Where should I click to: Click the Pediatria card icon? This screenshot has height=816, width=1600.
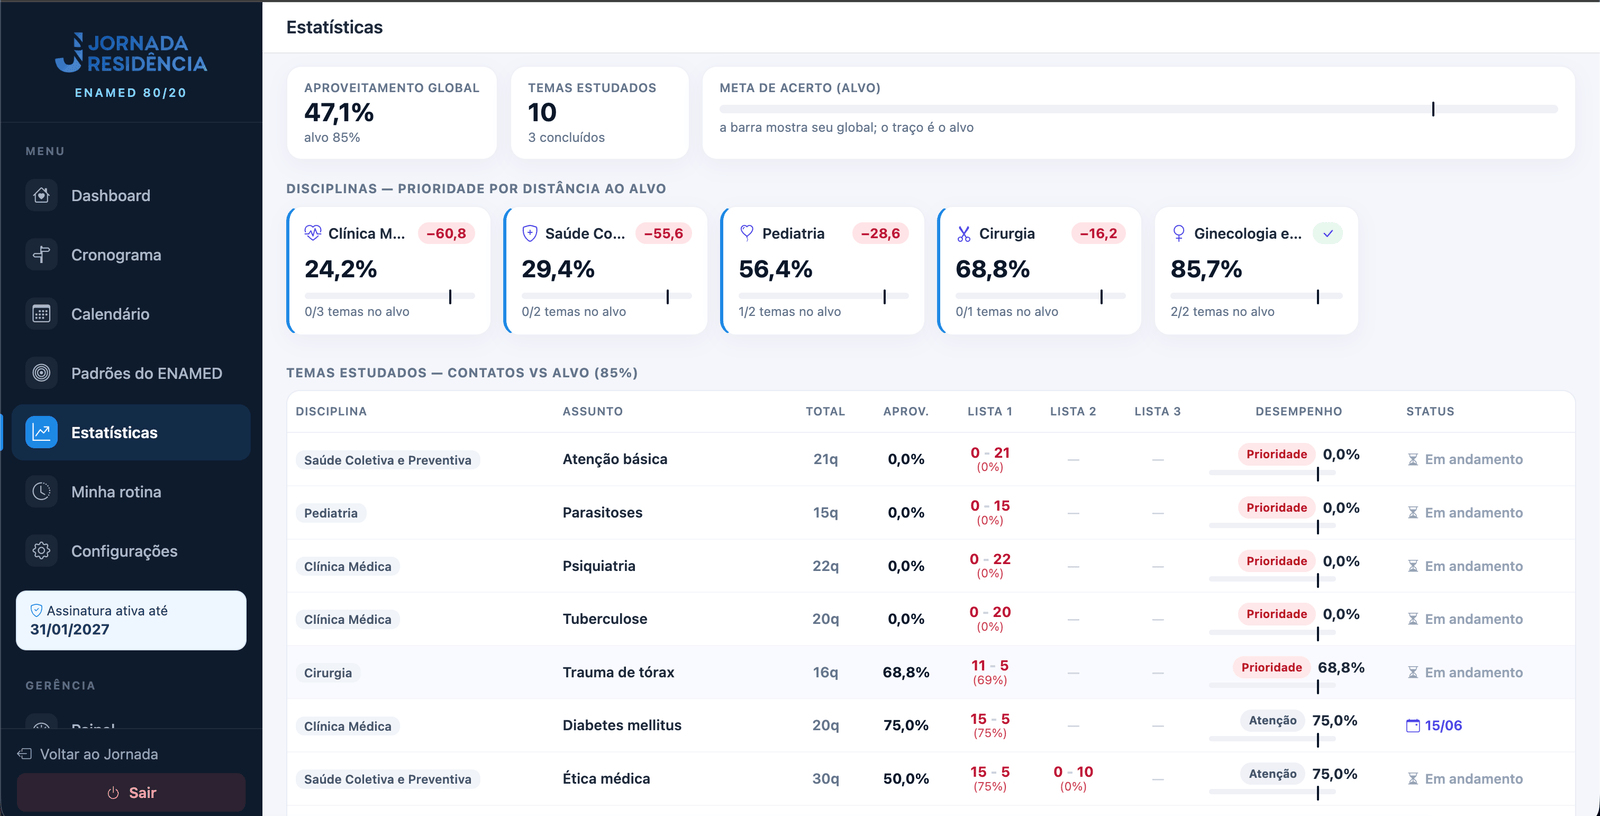point(747,233)
